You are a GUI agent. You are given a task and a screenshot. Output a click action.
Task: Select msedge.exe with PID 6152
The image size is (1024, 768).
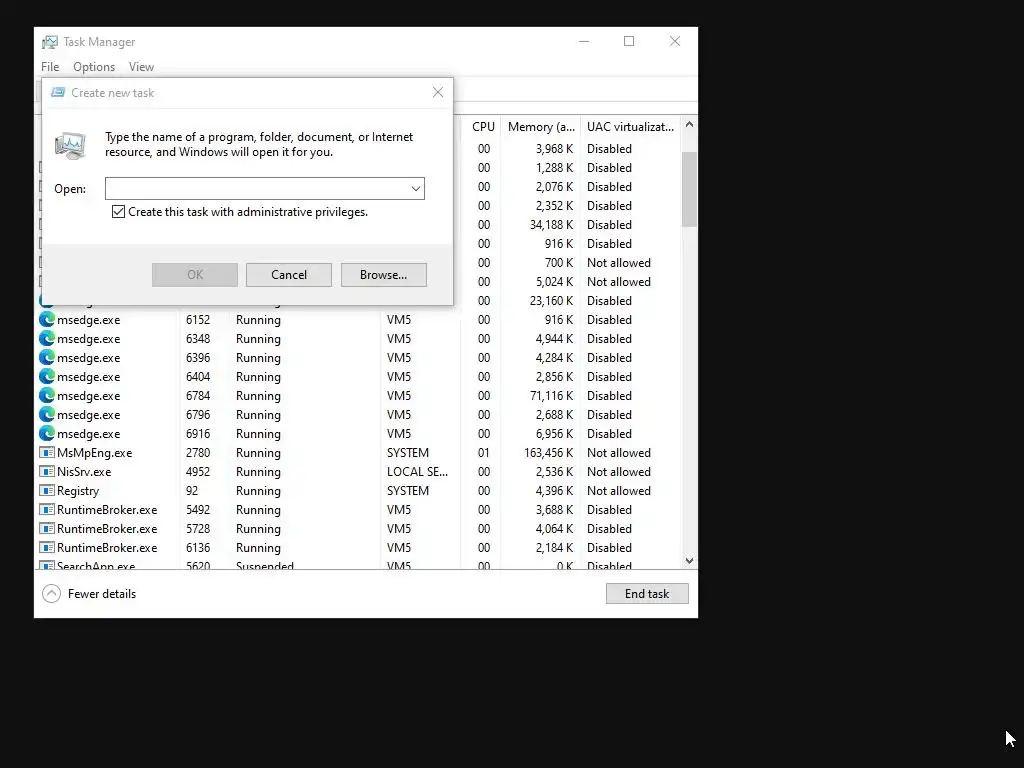359,319
